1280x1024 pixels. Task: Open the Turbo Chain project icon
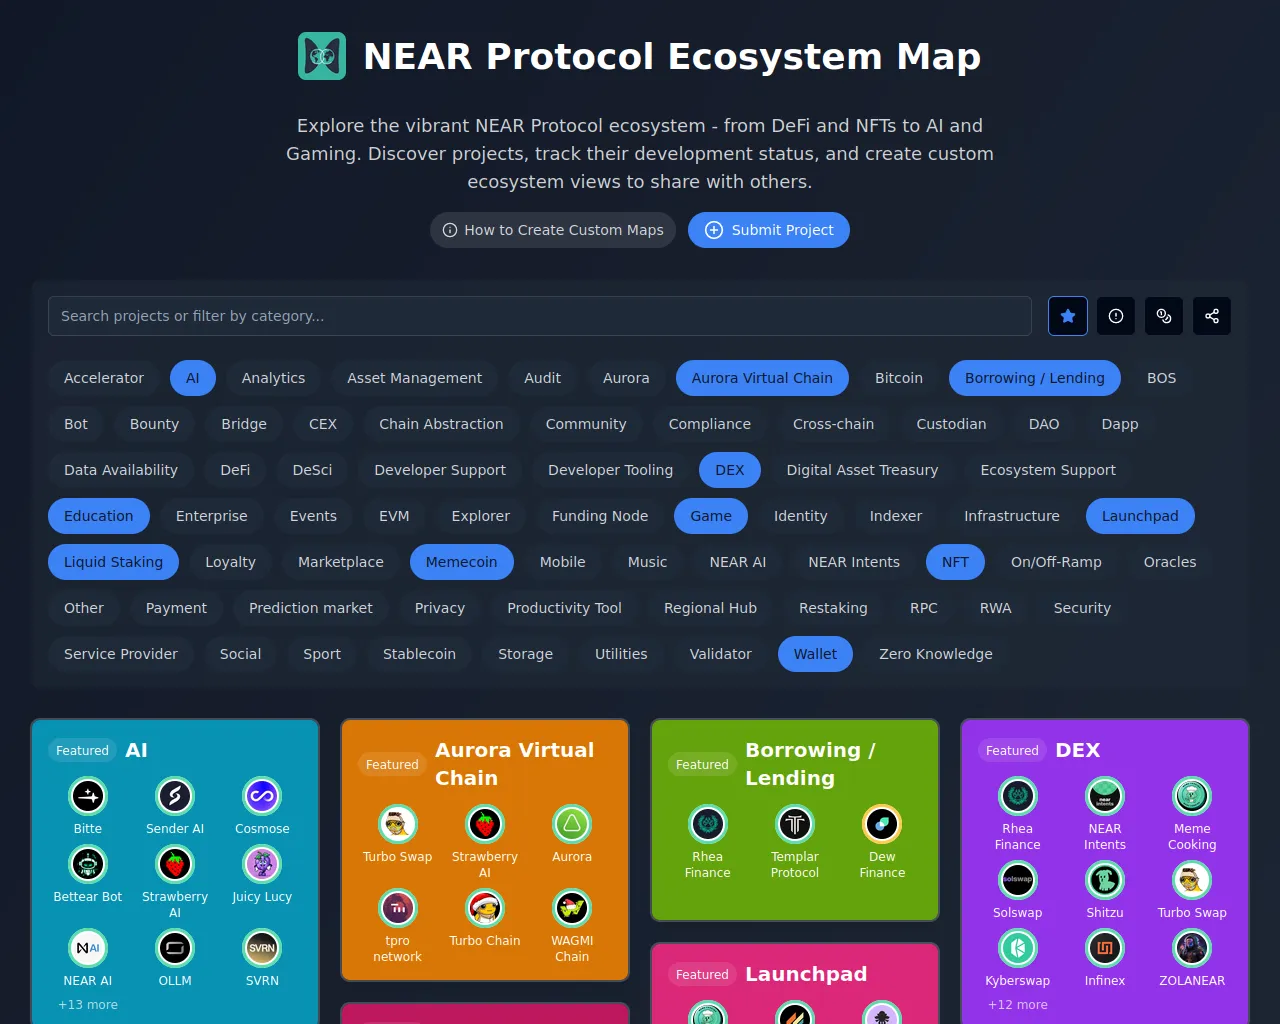click(x=485, y=908)
